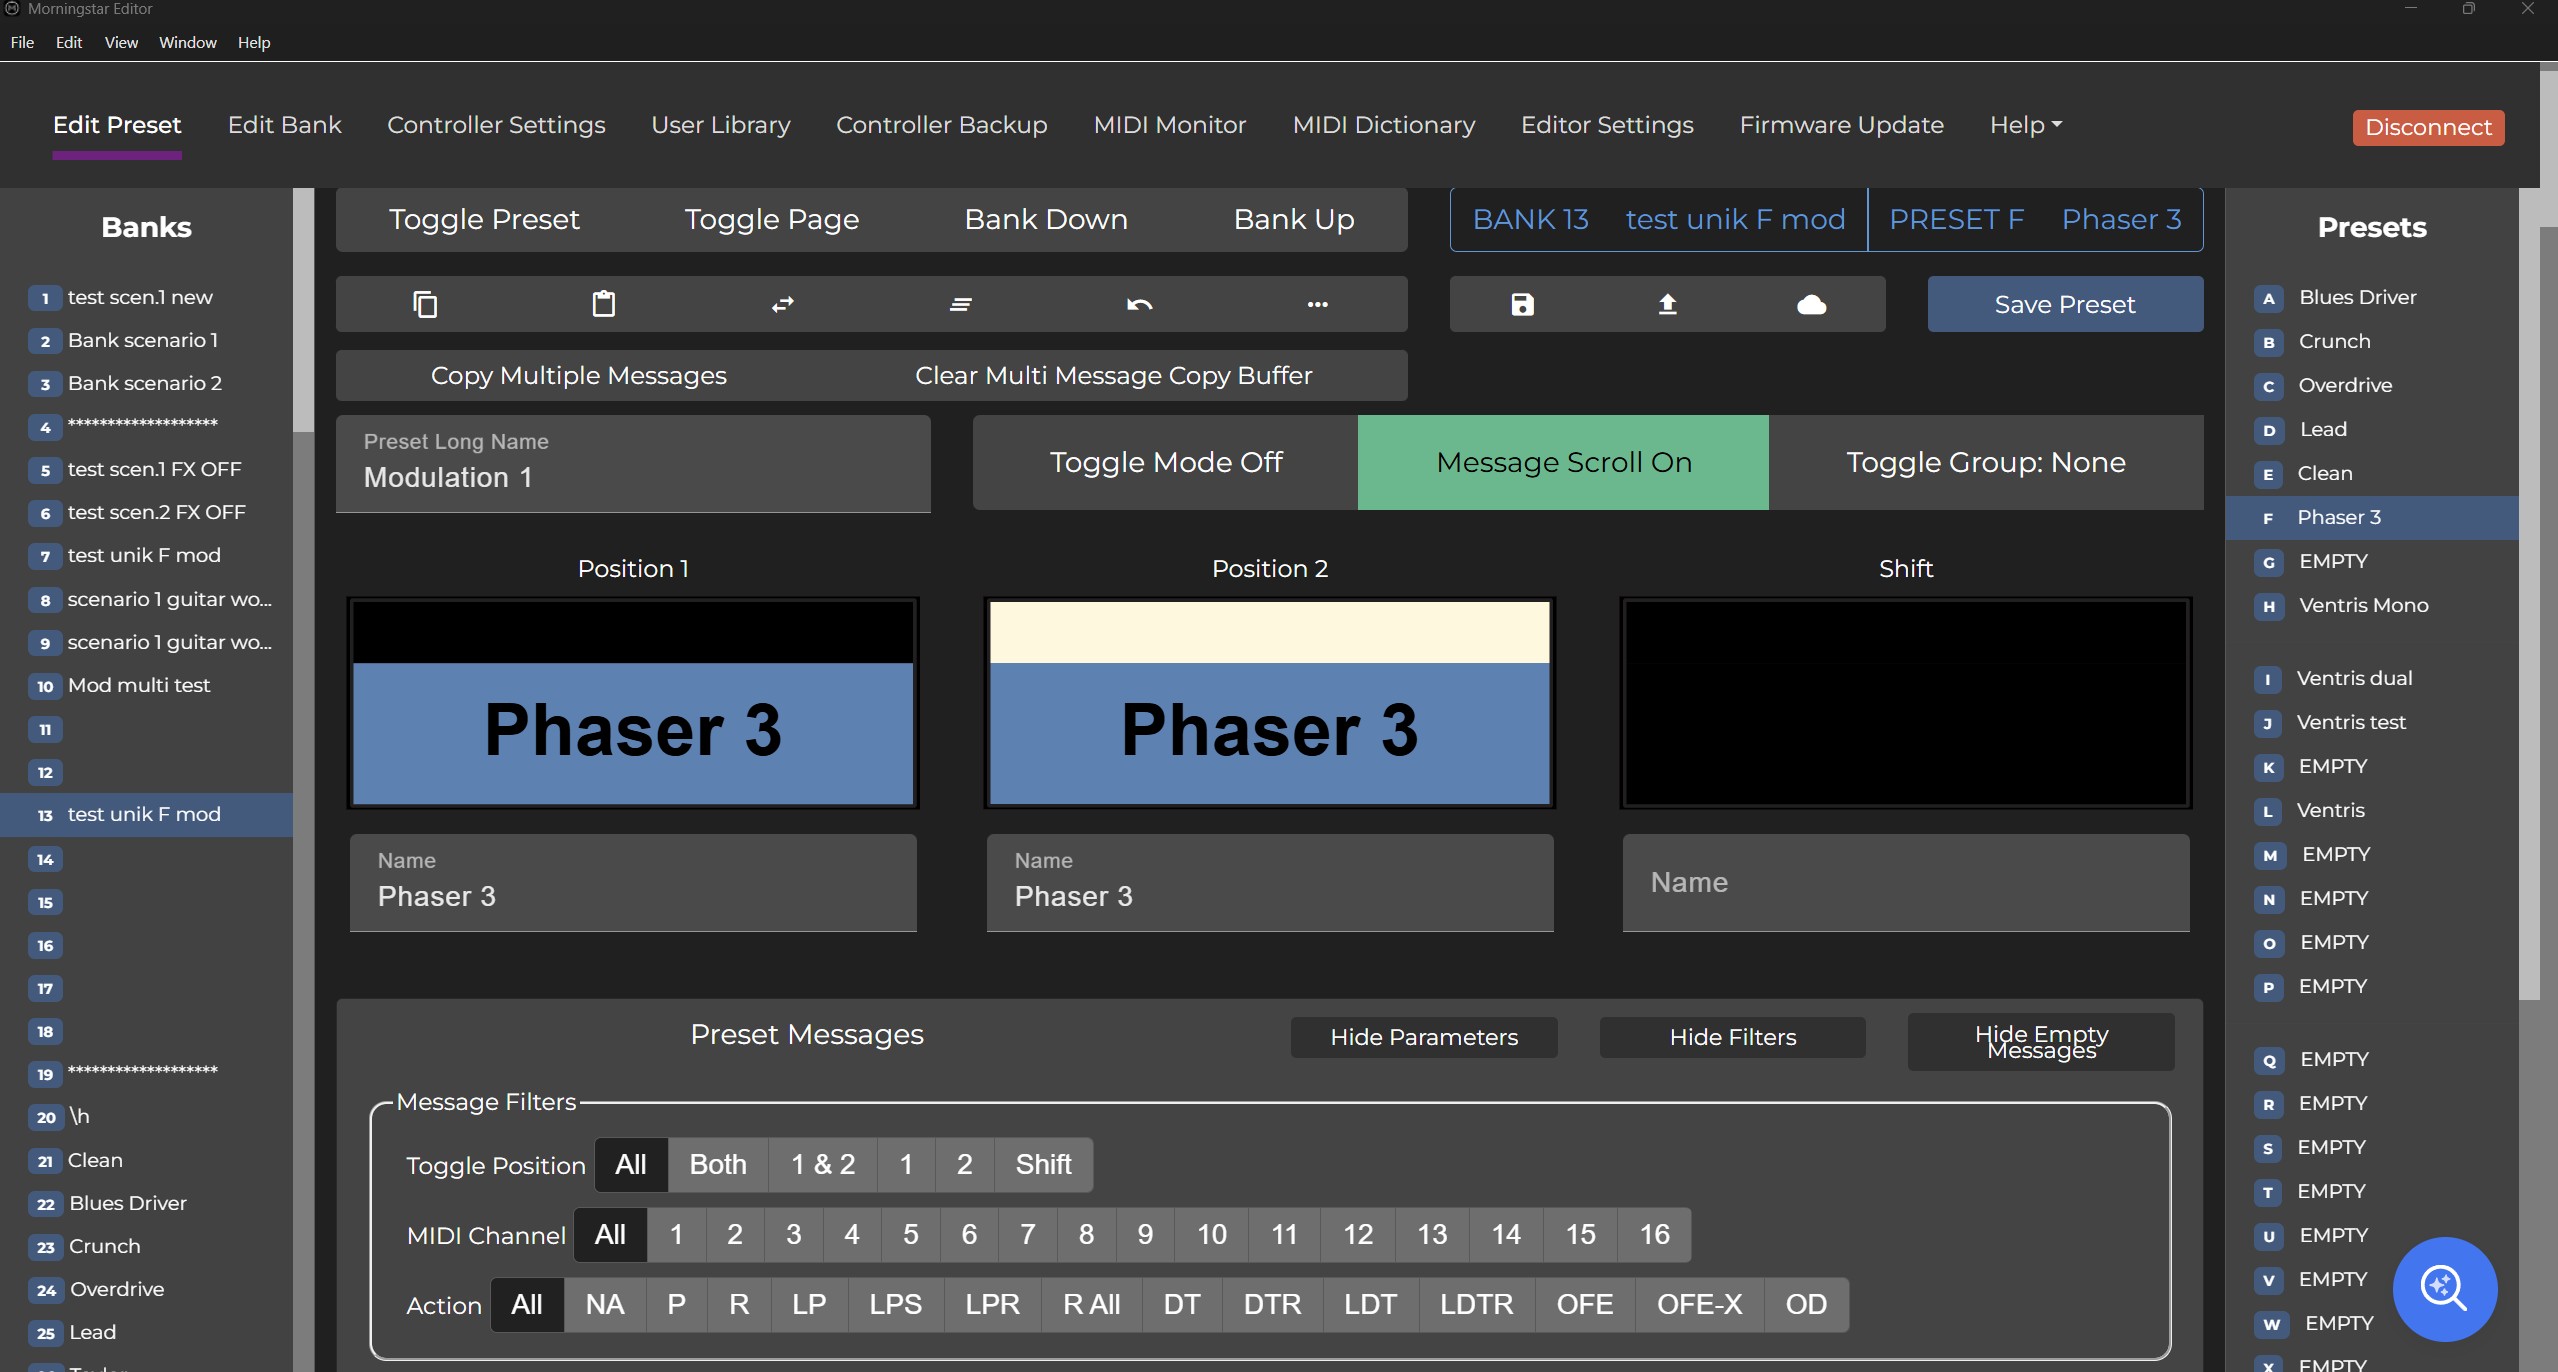Image resolution: width=2558 pixels, height=1372 pixels.
Task: Click the paste clipboard icon
Action: coord(604,304)
